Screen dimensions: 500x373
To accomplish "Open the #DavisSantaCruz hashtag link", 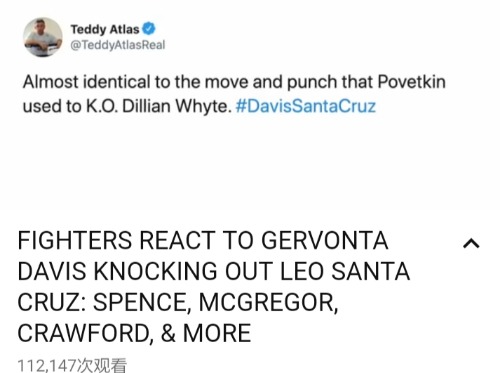I will tap(306, 106).
